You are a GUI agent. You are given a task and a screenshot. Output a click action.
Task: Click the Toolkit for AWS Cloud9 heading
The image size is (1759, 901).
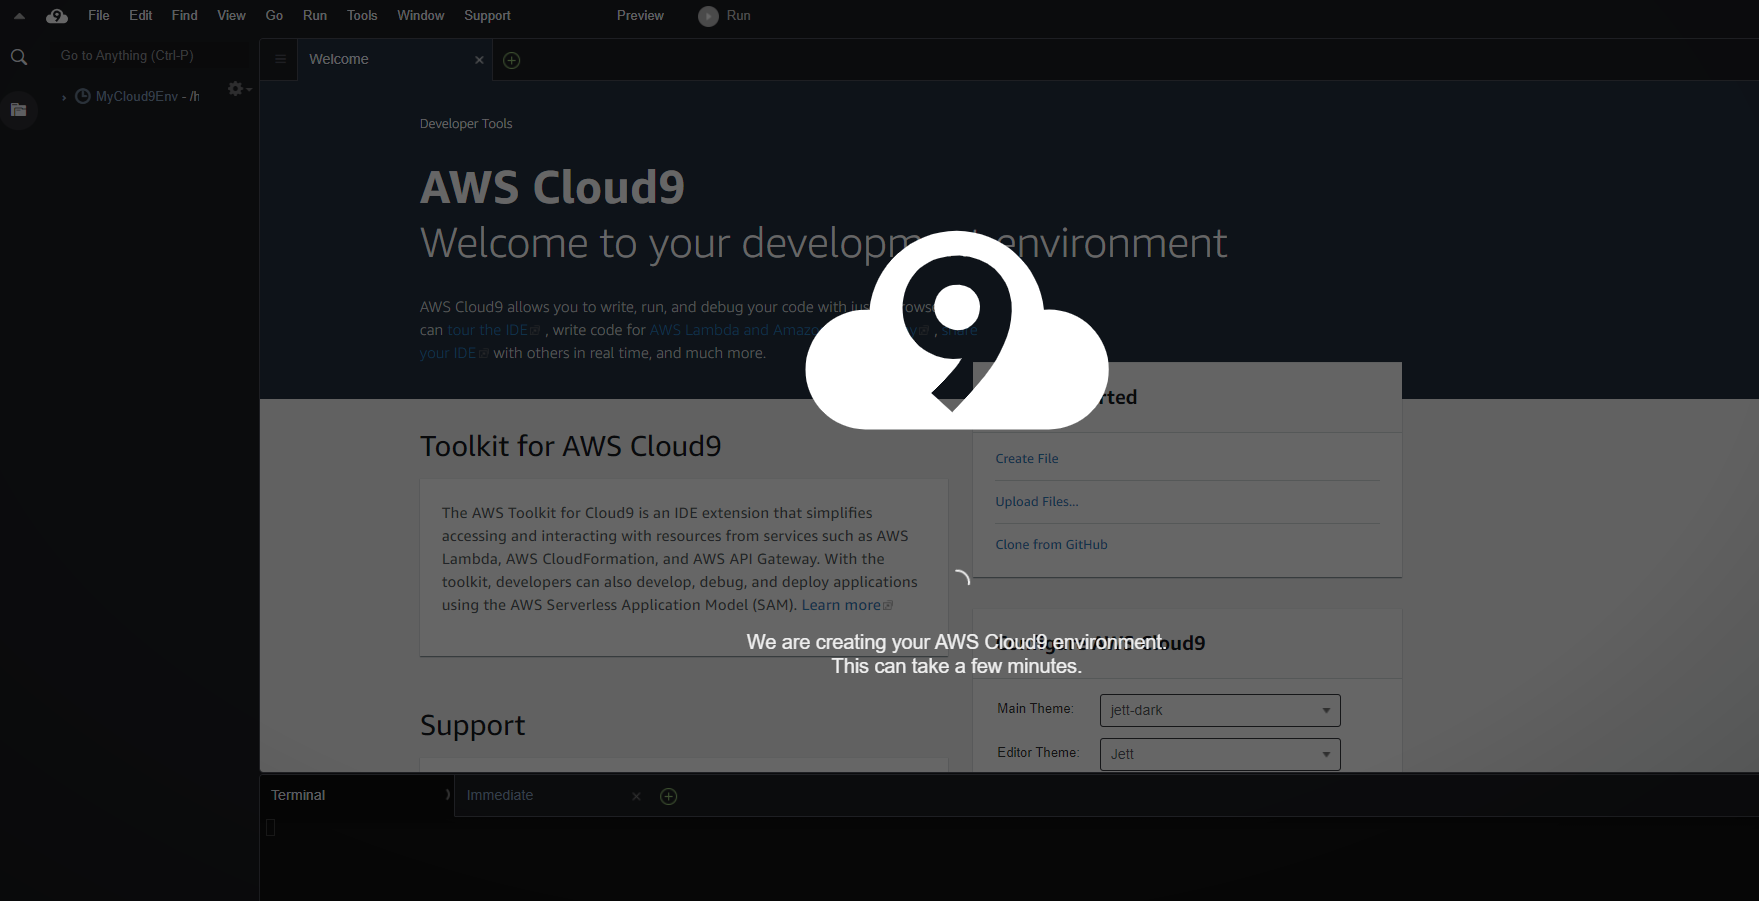click(x=570, y=446)
